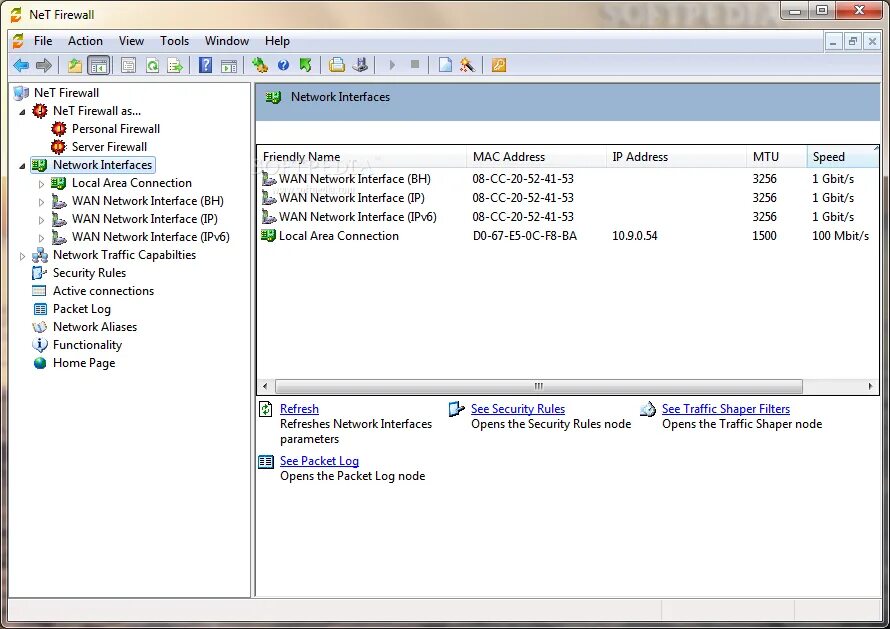Click the See Security Rules link
The height and width of the screenshot is (629, 890).
click(x=518, y=409)
